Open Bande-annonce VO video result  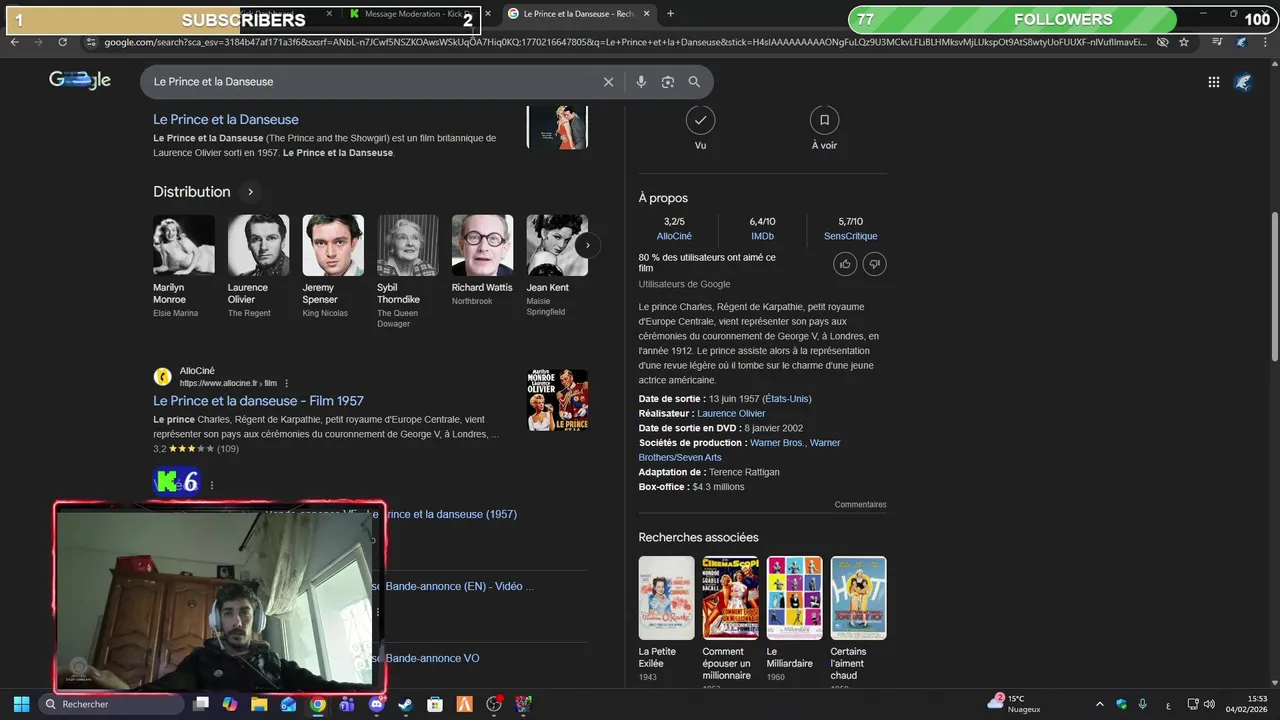(432, 658)
